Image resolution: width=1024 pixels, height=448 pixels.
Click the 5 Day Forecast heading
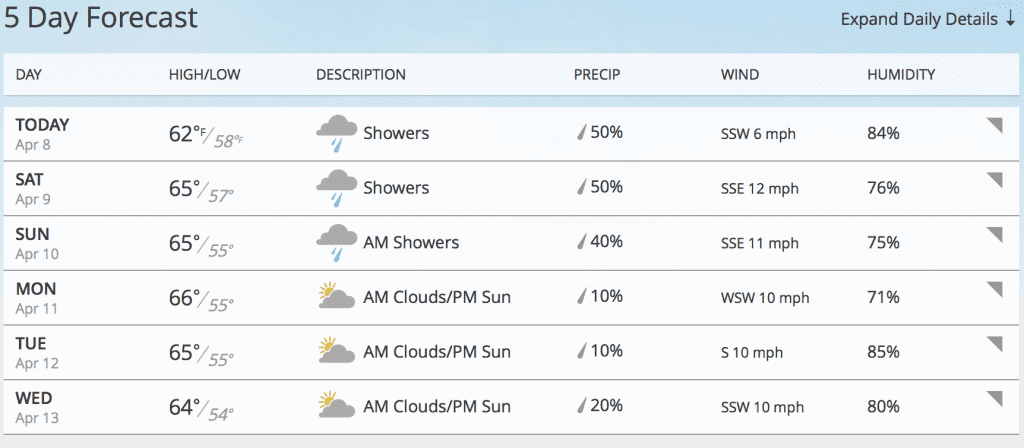101,18
